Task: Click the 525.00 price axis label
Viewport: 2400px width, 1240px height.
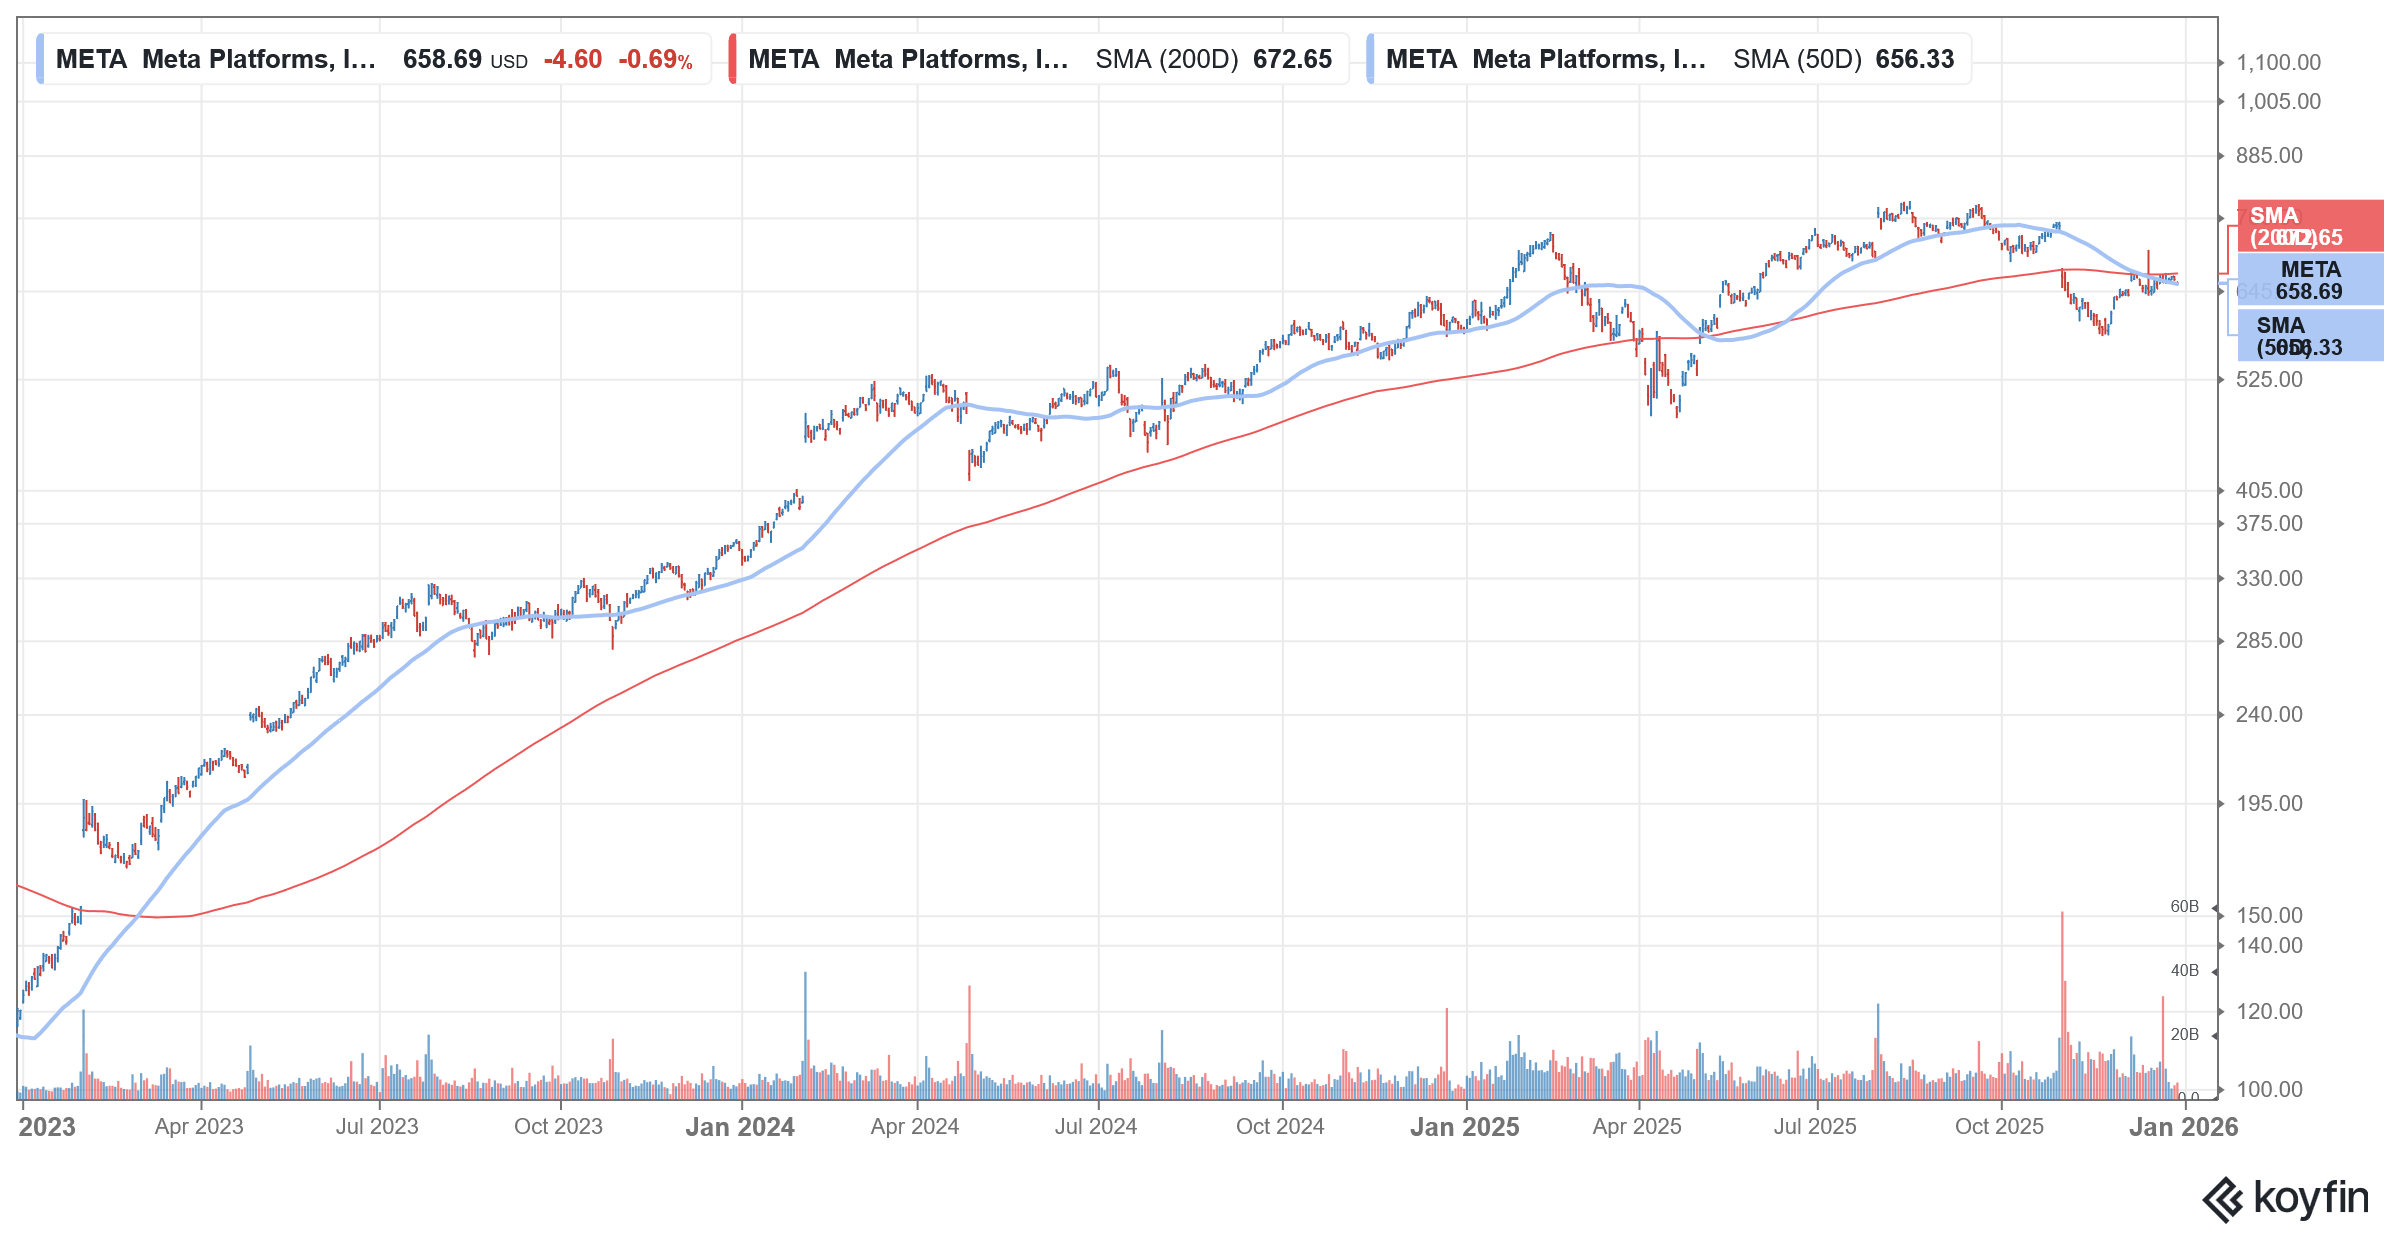Action: pyautogui.click(x=2269, y=380)
